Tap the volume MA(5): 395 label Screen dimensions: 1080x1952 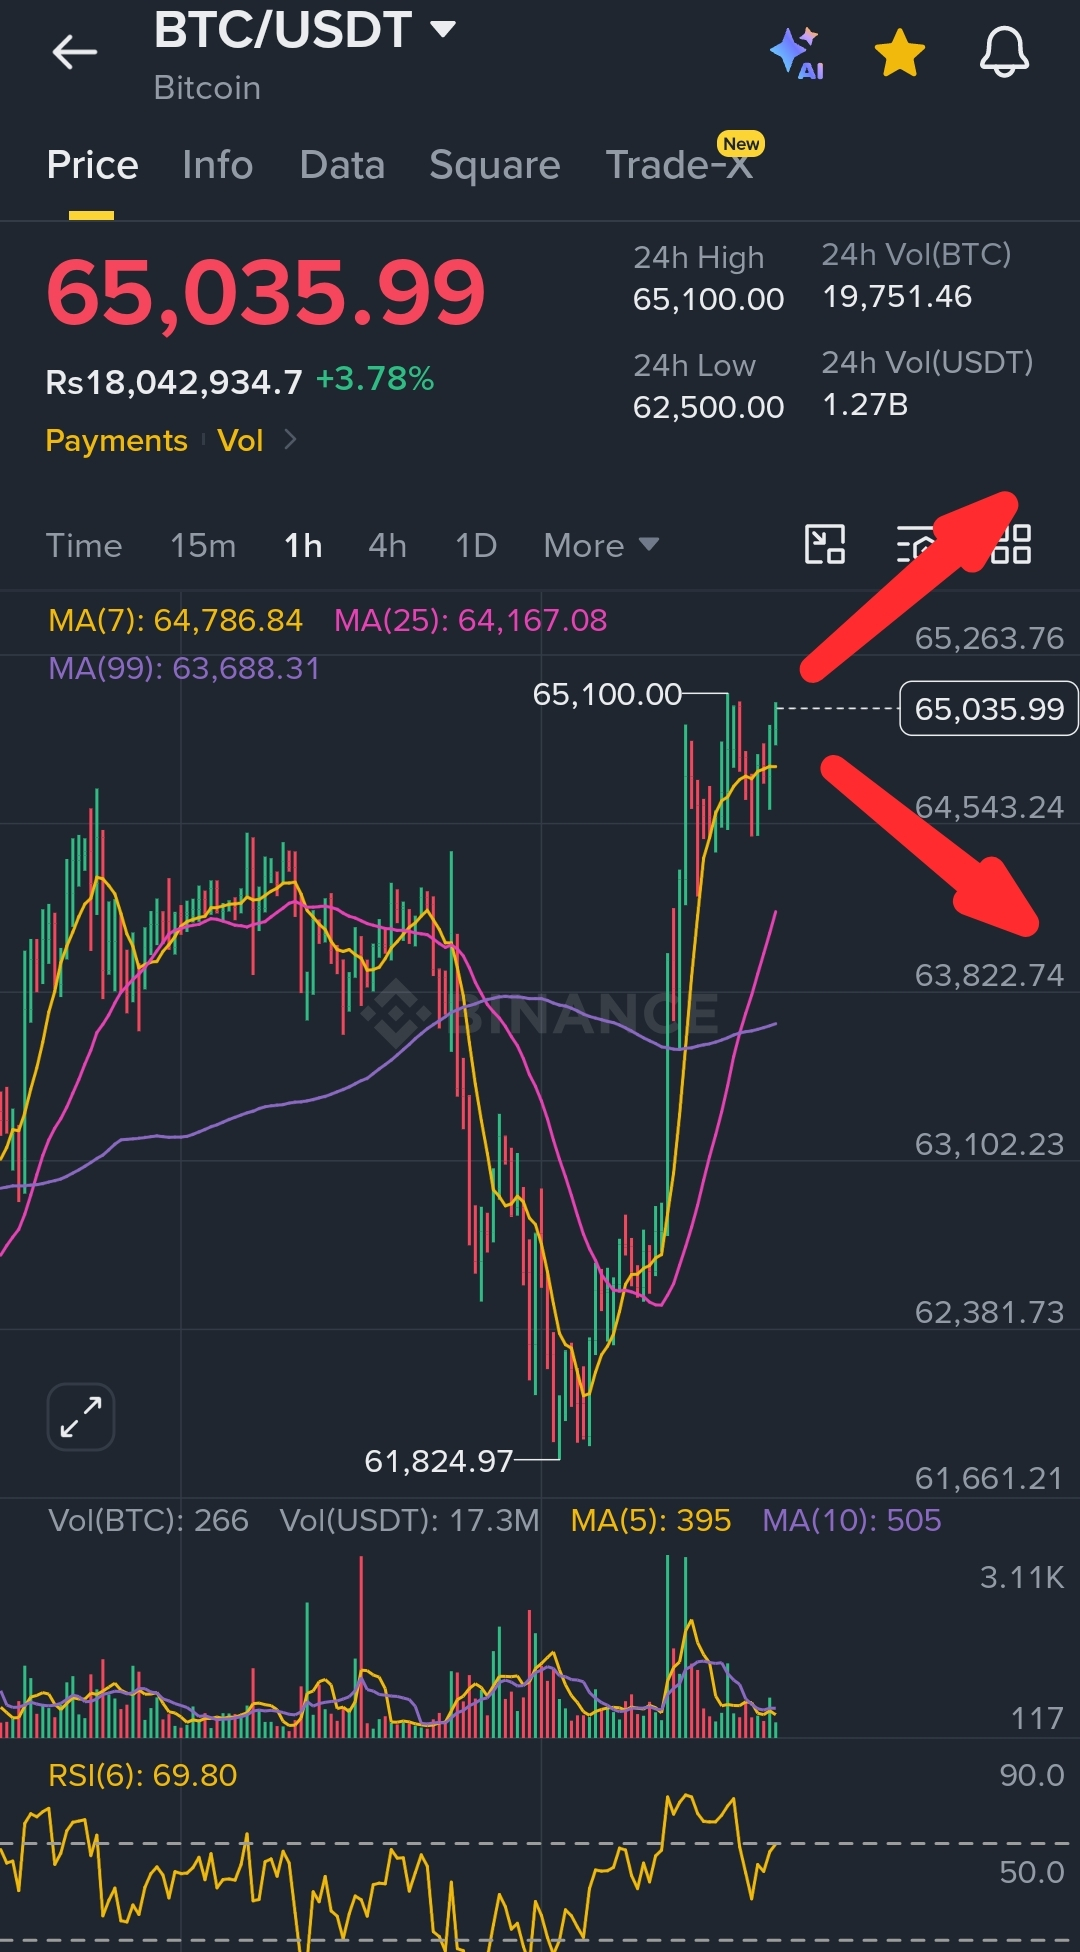[x=651, y=1521]
